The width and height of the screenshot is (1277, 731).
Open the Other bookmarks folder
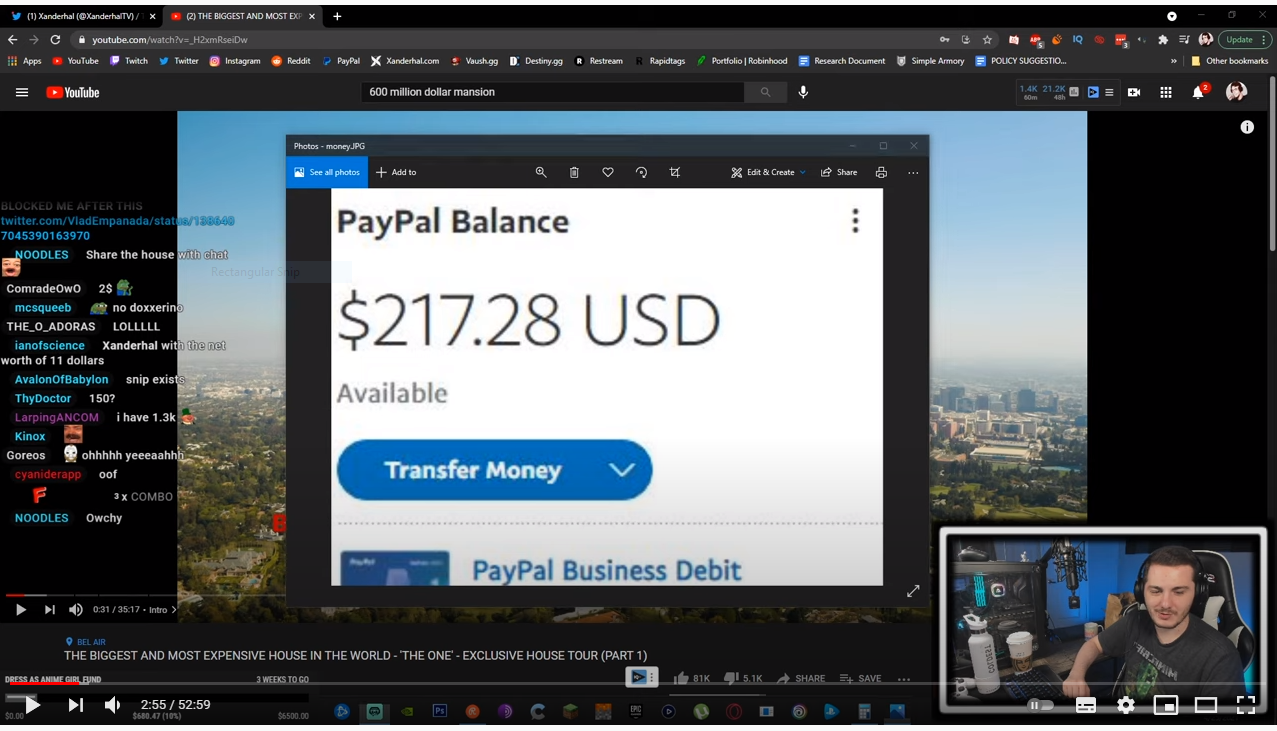pyautogui.click(x=1229, y=61)
